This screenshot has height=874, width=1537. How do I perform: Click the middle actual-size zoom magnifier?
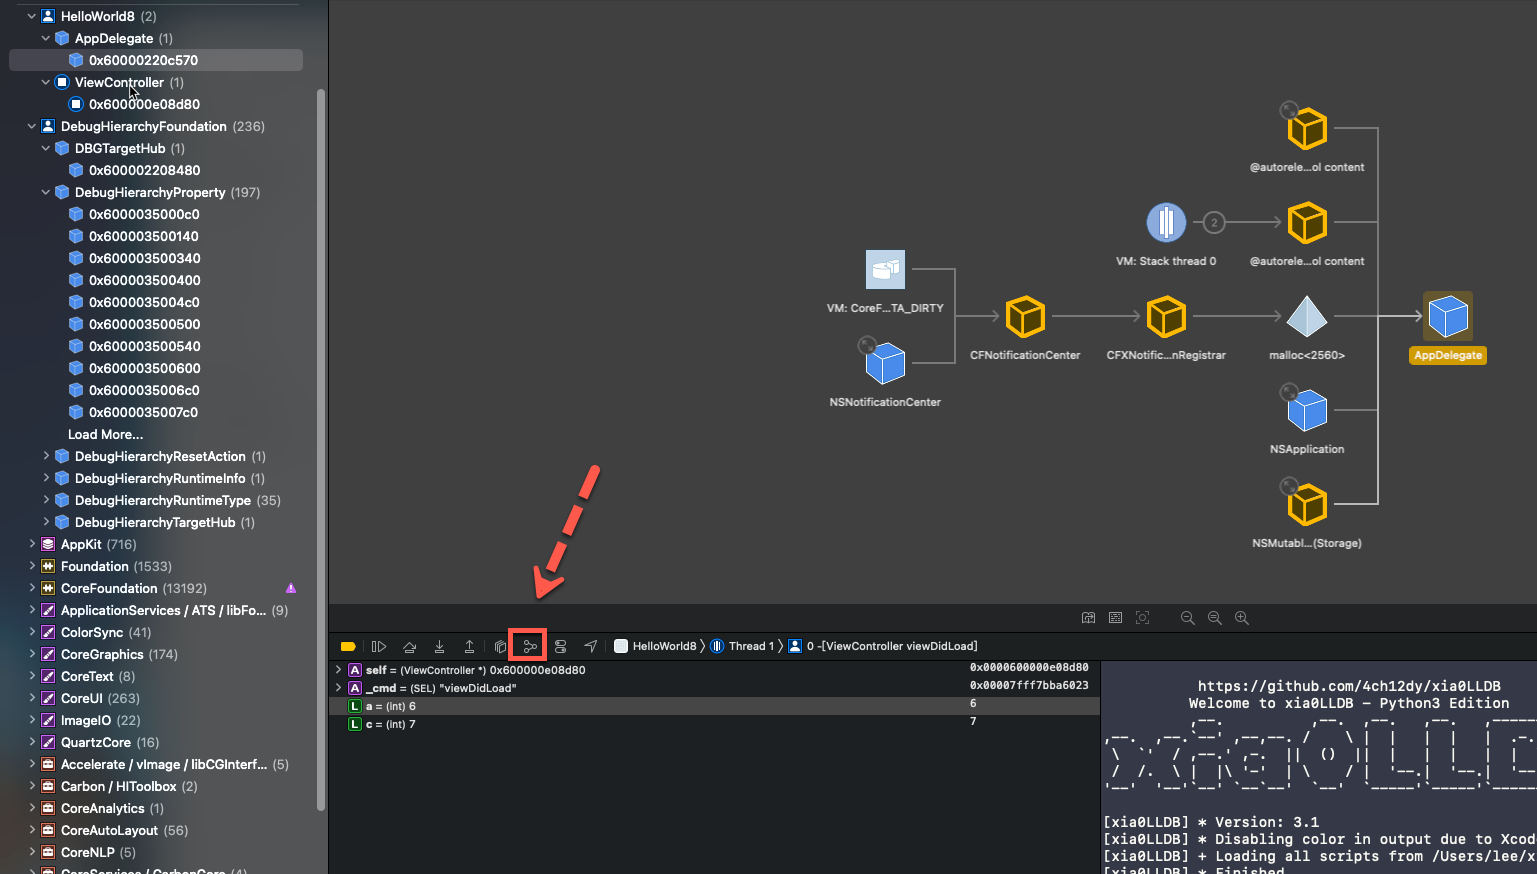pyautogui.click(x=1215, y=618)
